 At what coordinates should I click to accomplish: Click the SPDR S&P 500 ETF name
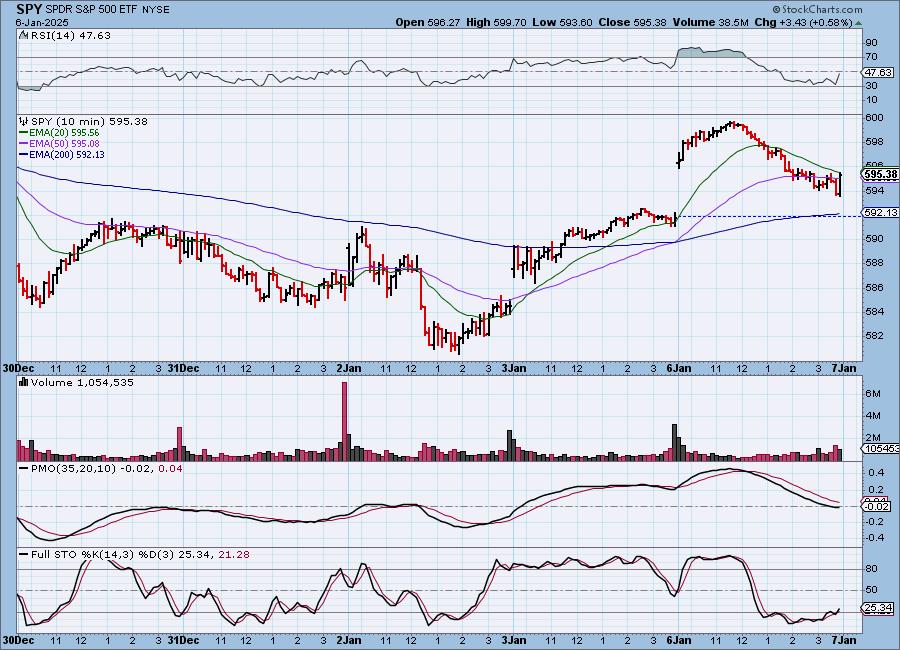[90, 10]
